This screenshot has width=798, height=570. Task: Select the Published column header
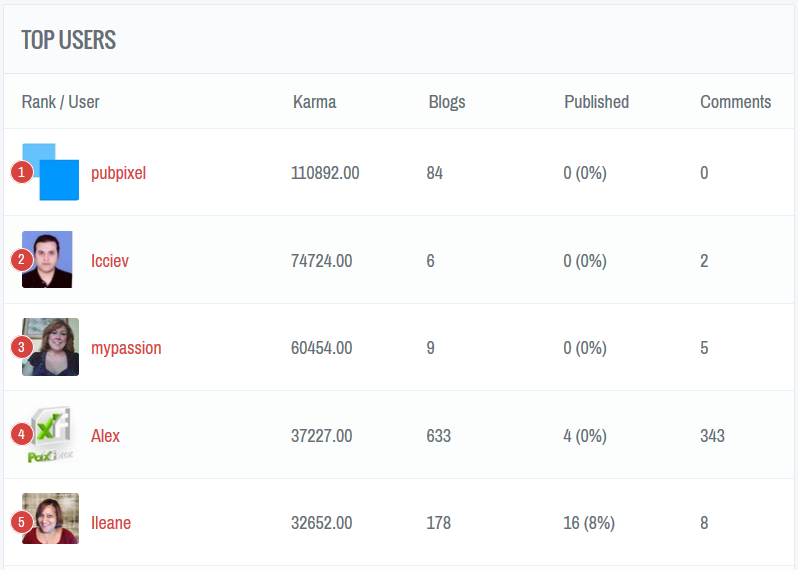pyautogui.click(x=596, y=102)
